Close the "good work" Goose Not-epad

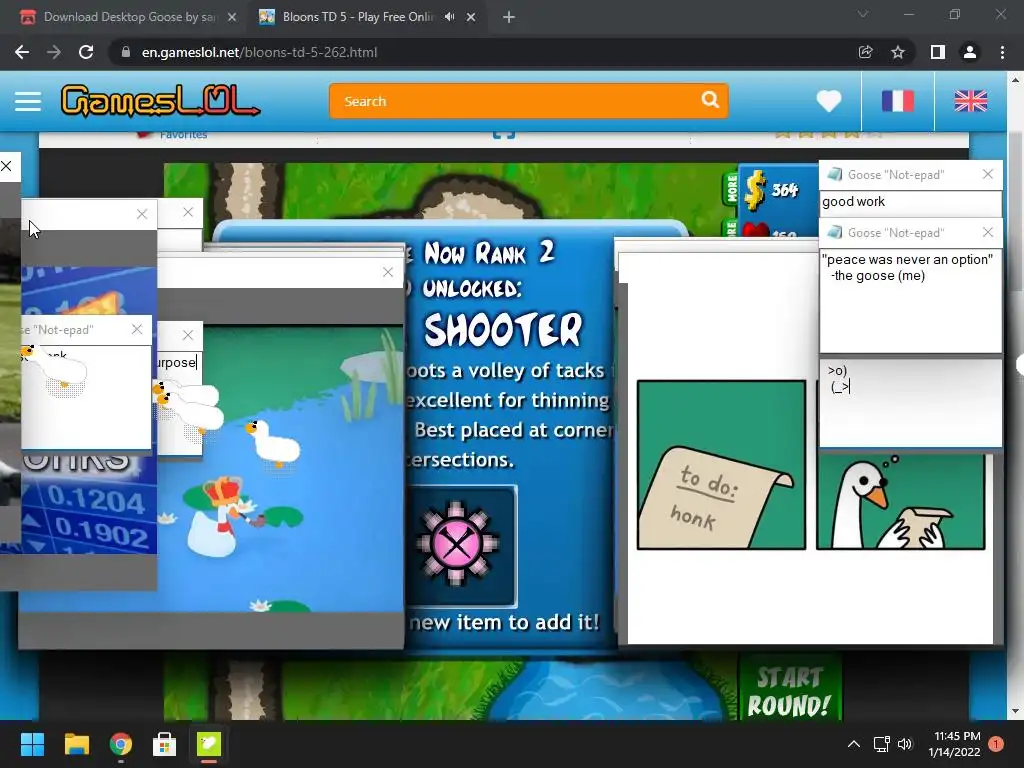(987, 174)
